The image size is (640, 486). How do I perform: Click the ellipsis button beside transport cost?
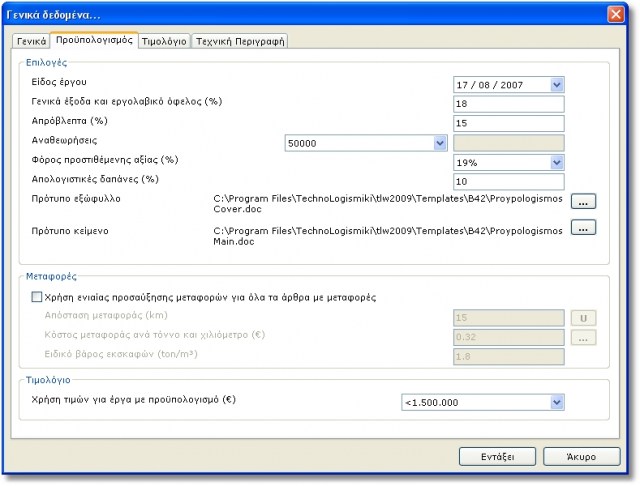tap(583, 337)
